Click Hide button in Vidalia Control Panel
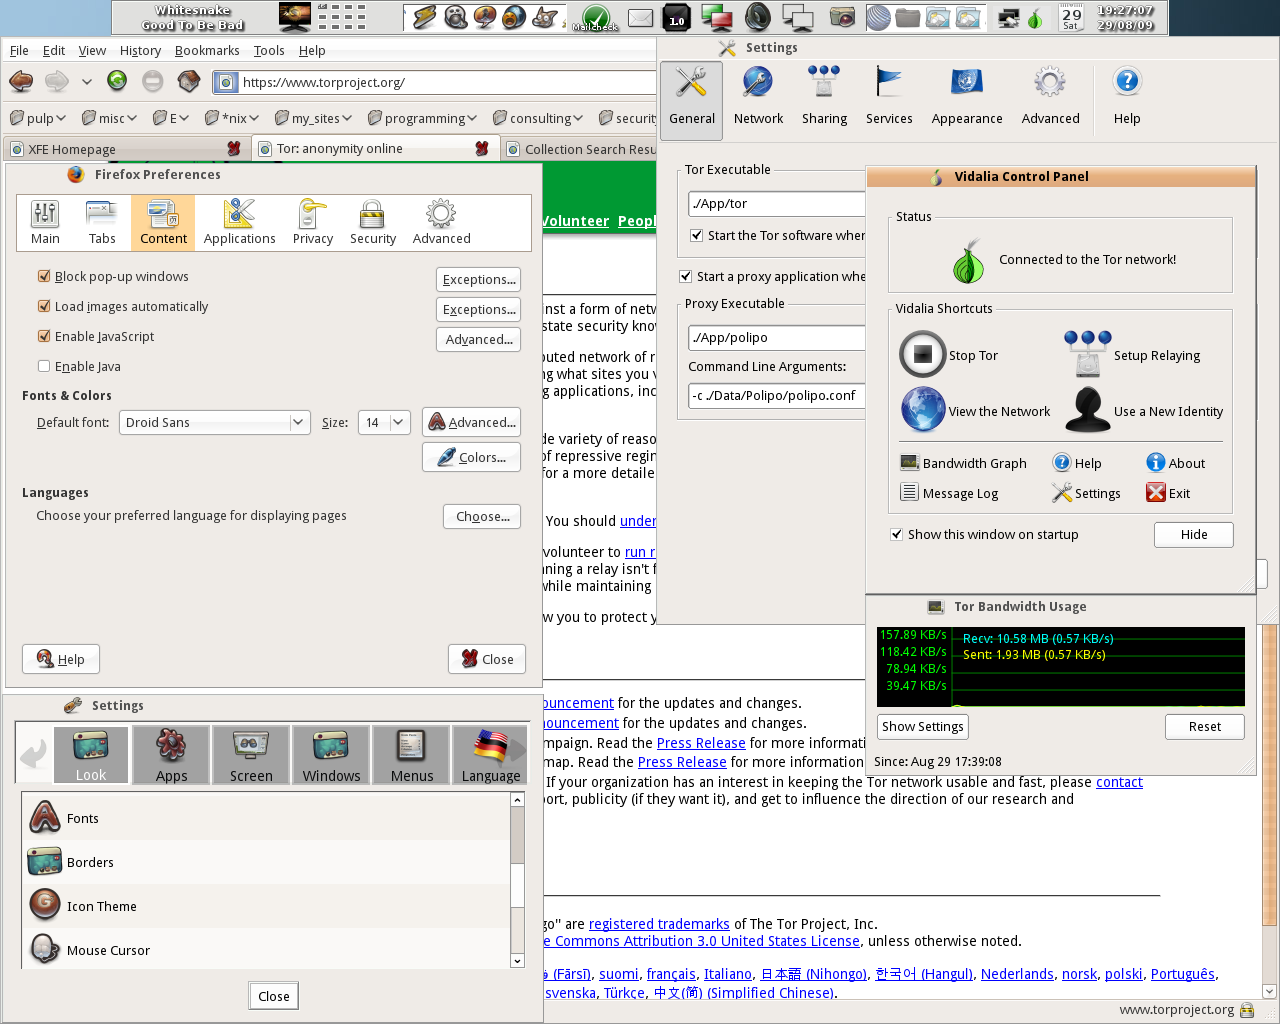Screen dimensions: 1280x1024 1193,534
